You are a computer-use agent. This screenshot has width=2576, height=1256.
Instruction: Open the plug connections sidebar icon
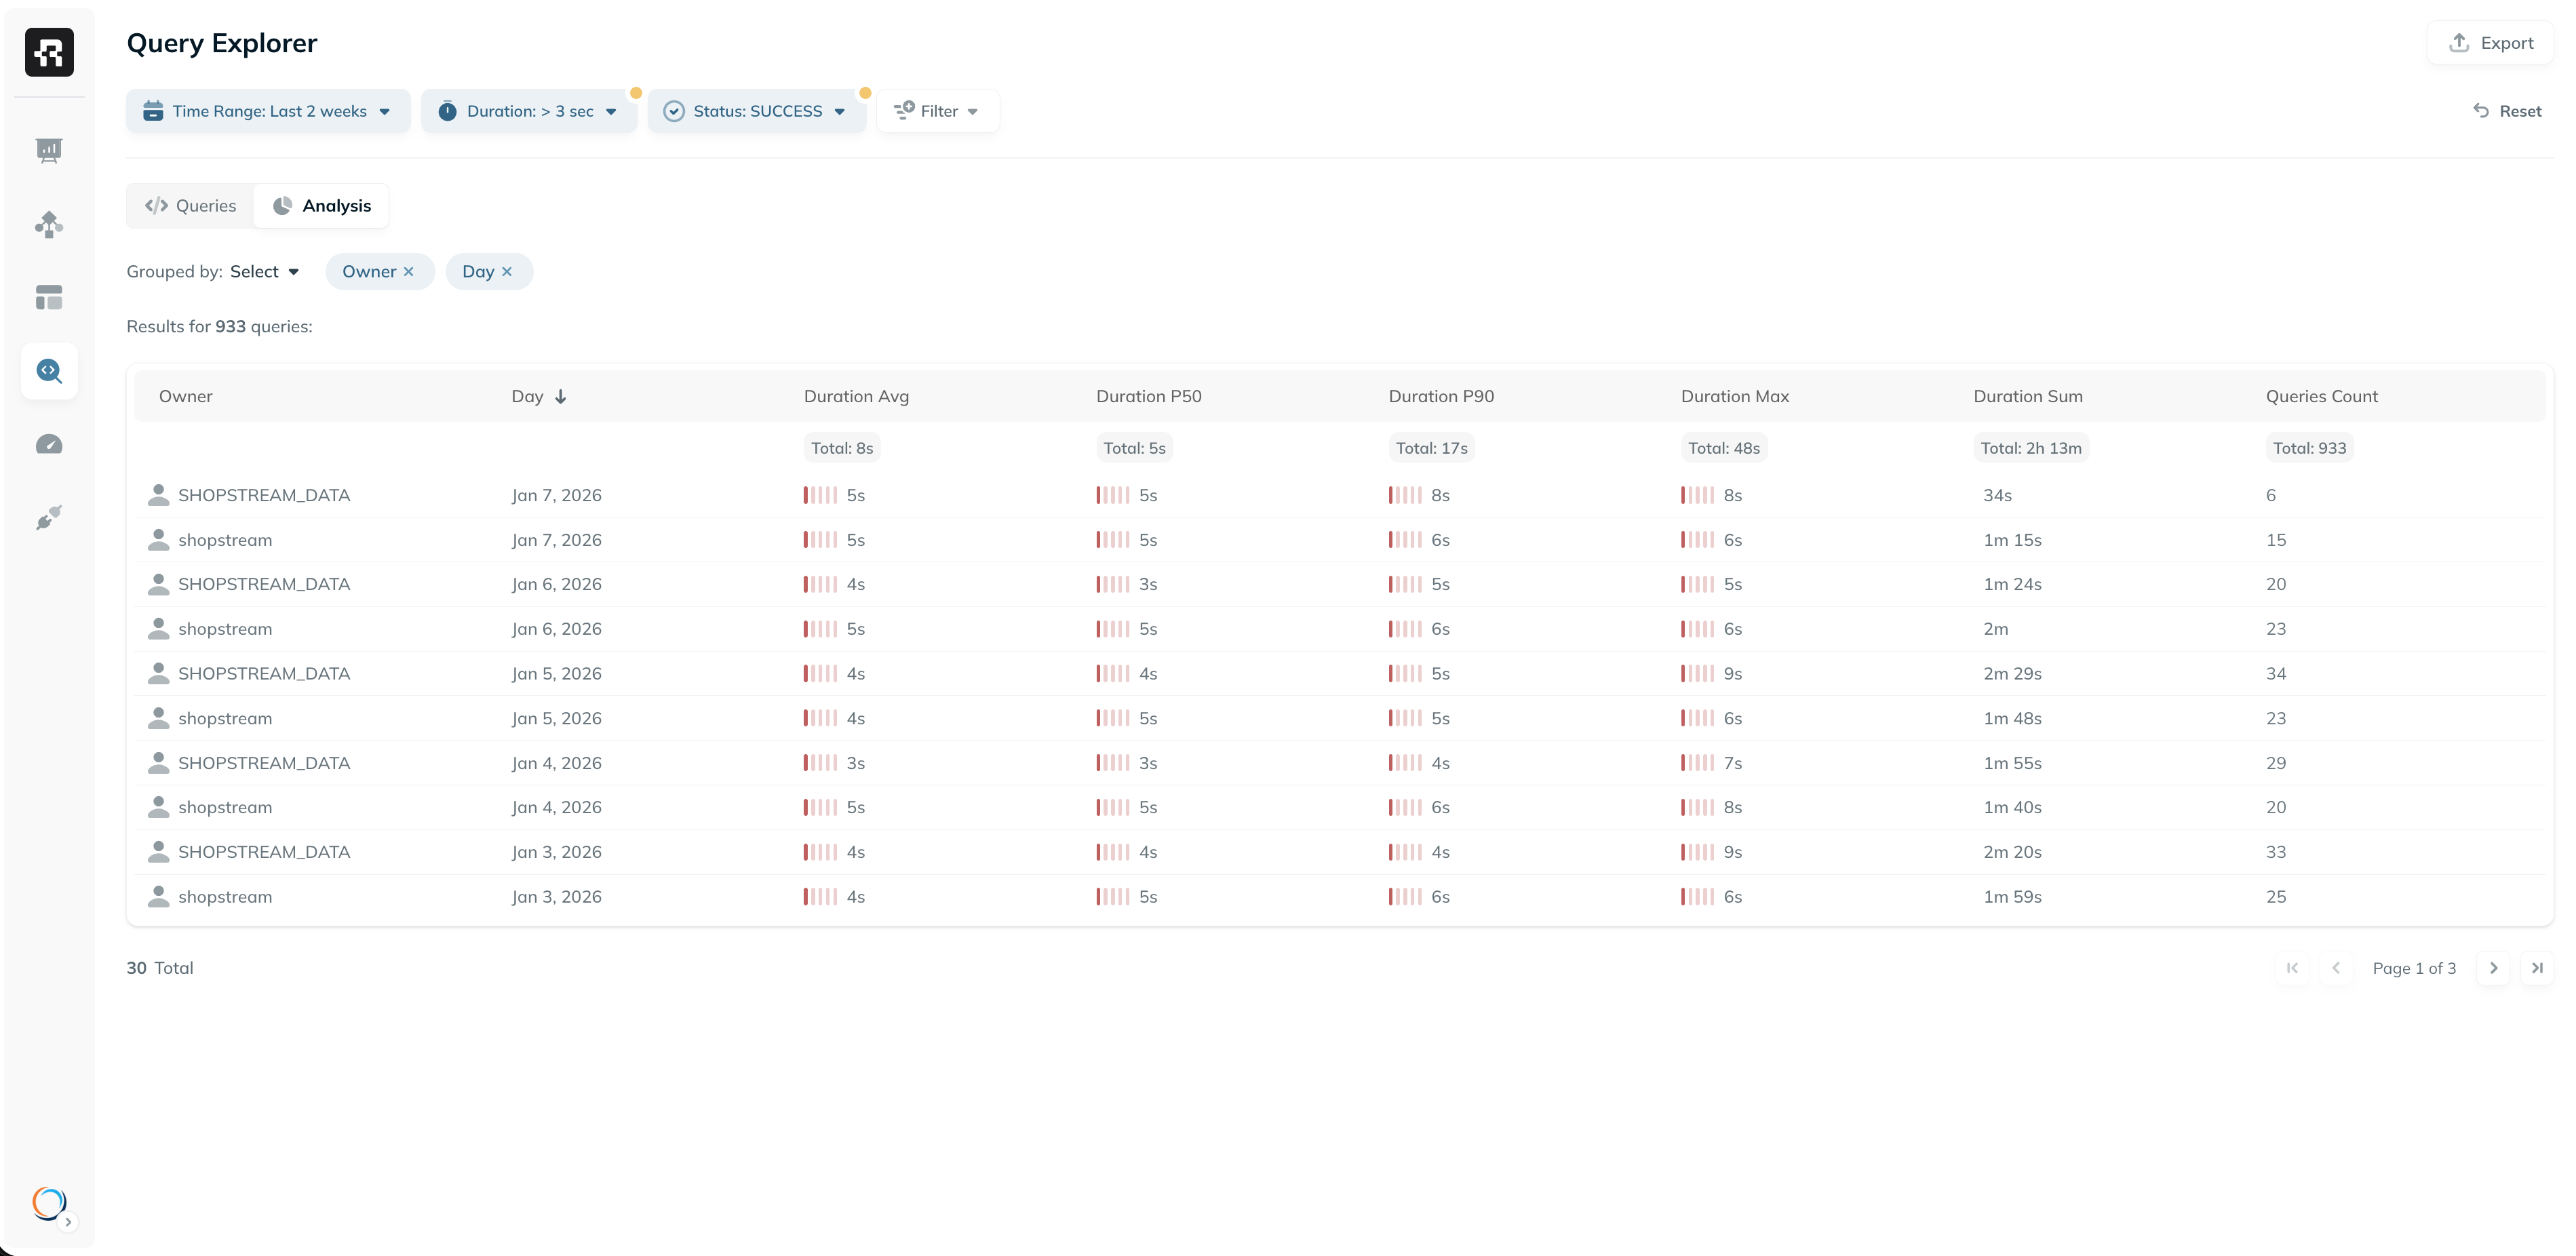(x=49, y=517)
